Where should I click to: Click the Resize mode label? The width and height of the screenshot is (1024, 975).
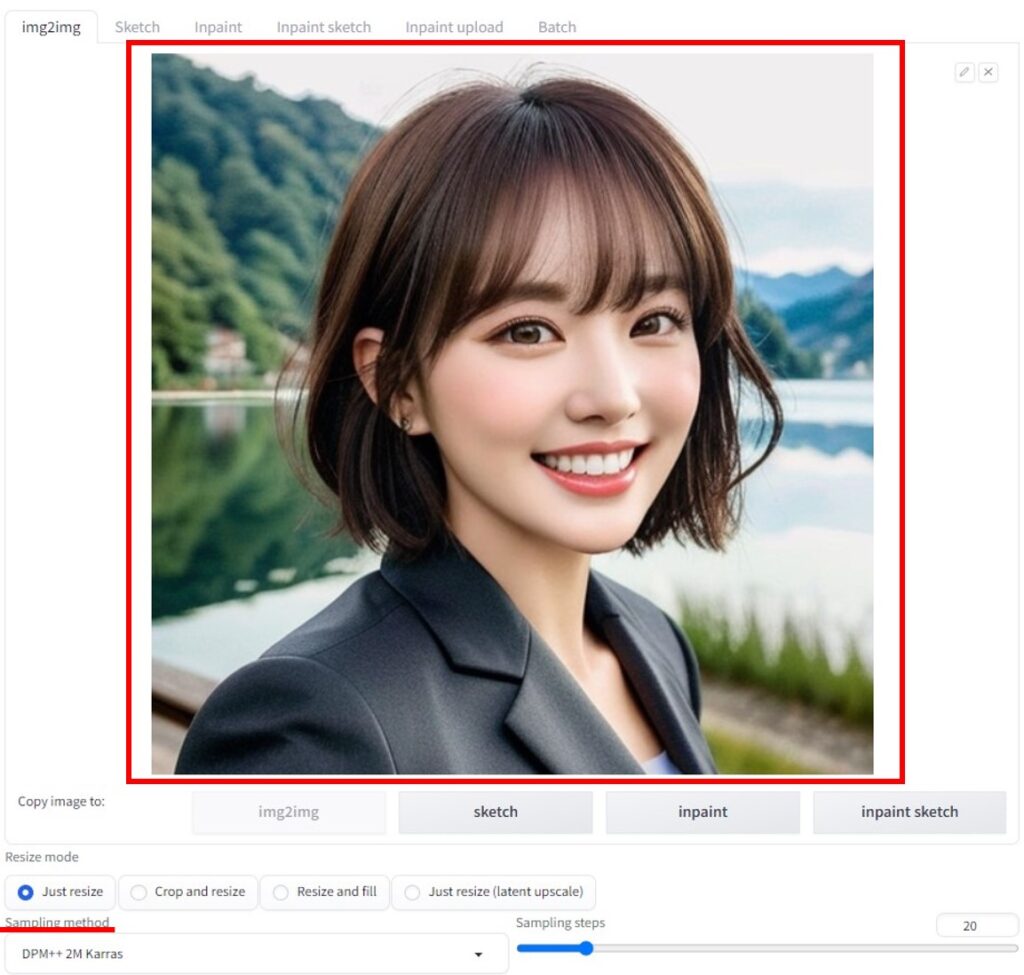click(42, 857)
